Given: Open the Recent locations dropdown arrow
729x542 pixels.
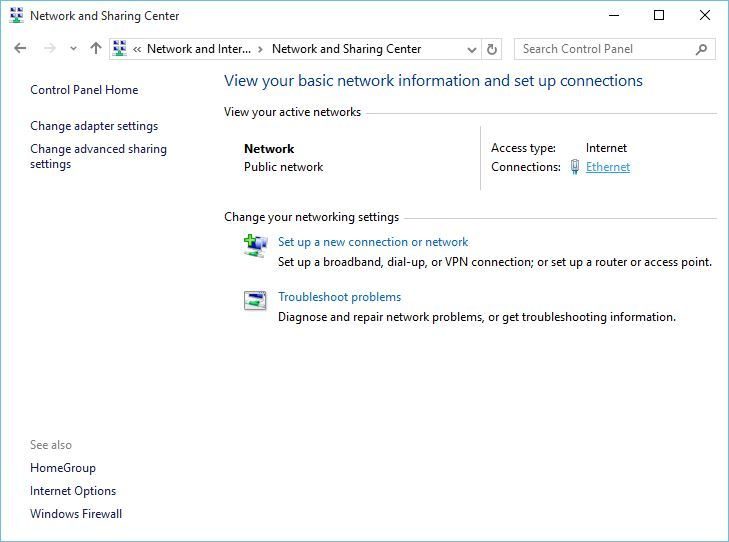Looking at the screenshot, I should pyautogui.click(x=73, y=48).
